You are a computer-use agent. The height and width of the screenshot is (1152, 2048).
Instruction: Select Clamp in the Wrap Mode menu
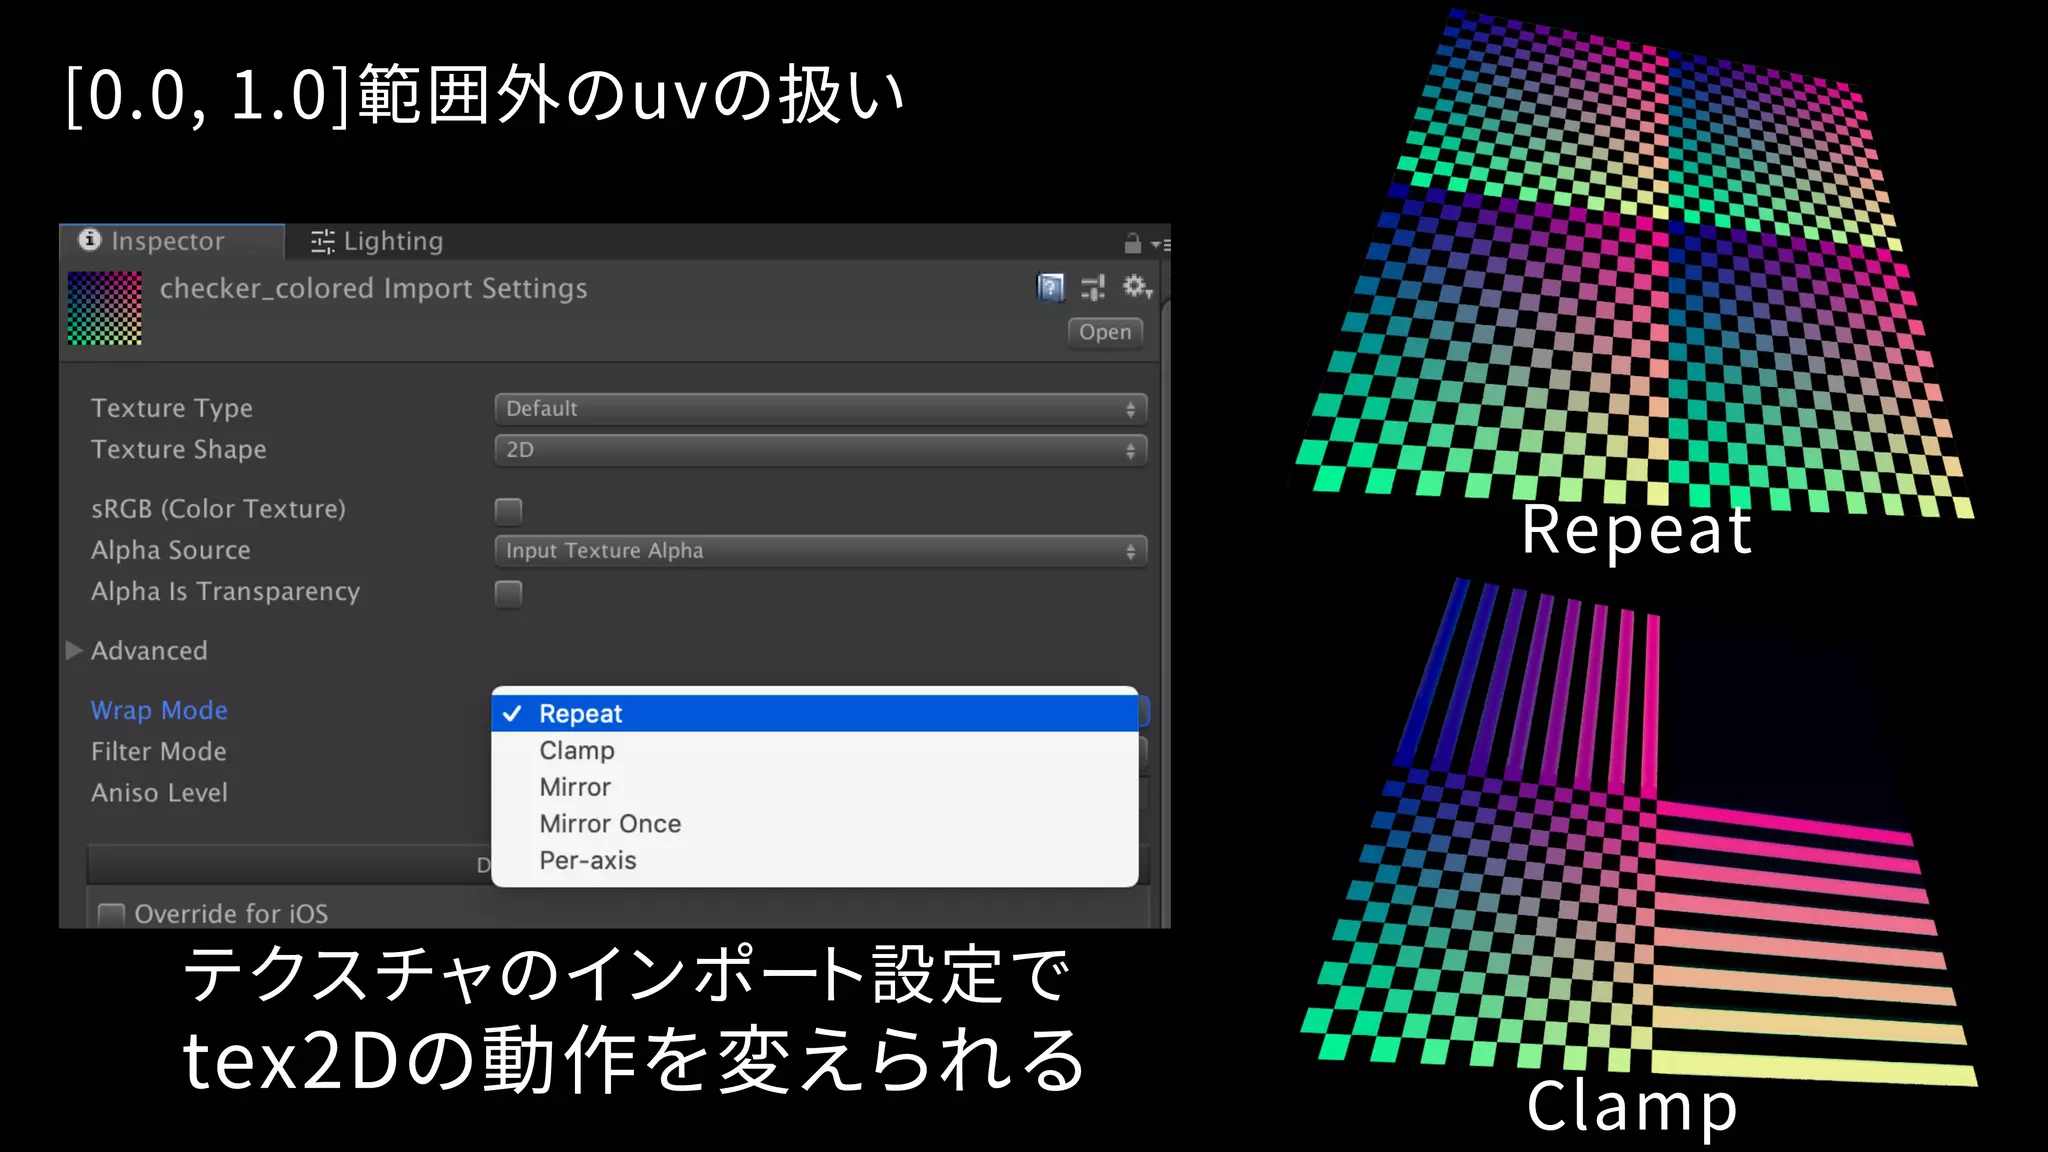pyautogui.click(x=815, y=750)
